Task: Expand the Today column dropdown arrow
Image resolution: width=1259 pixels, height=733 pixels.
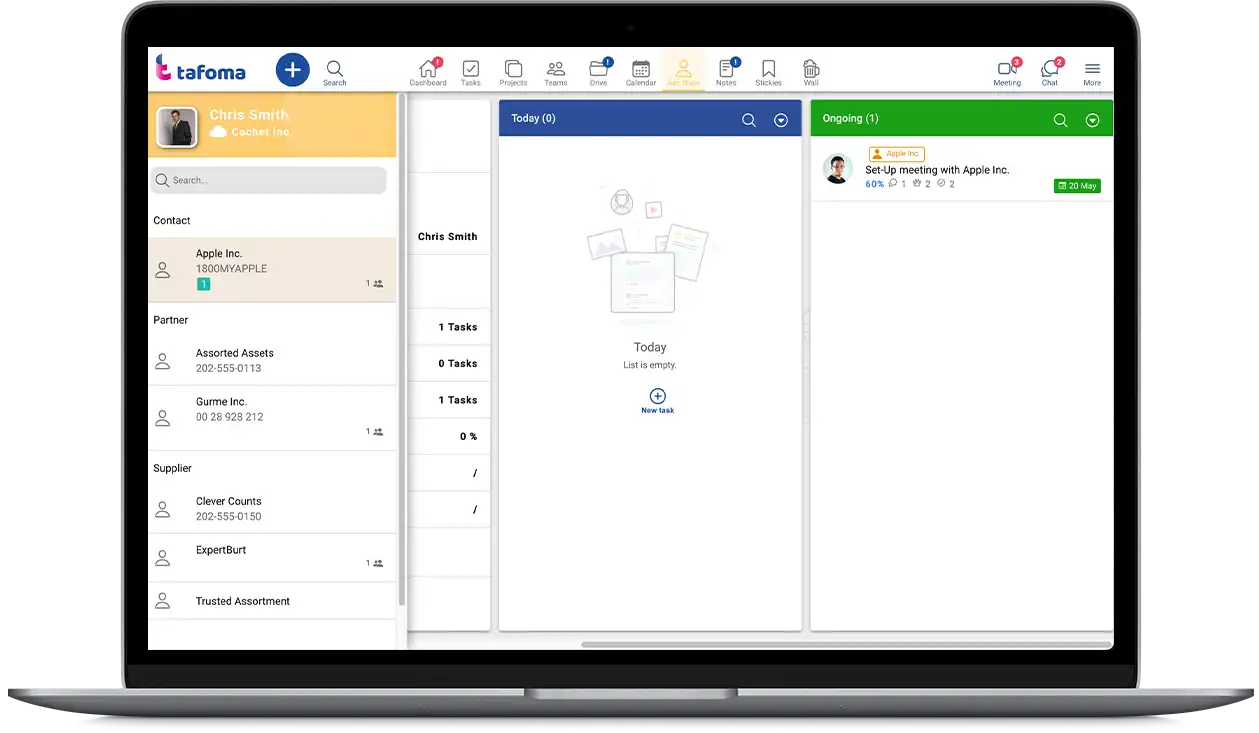Action: pyautogui.click(x=781, y=120)
